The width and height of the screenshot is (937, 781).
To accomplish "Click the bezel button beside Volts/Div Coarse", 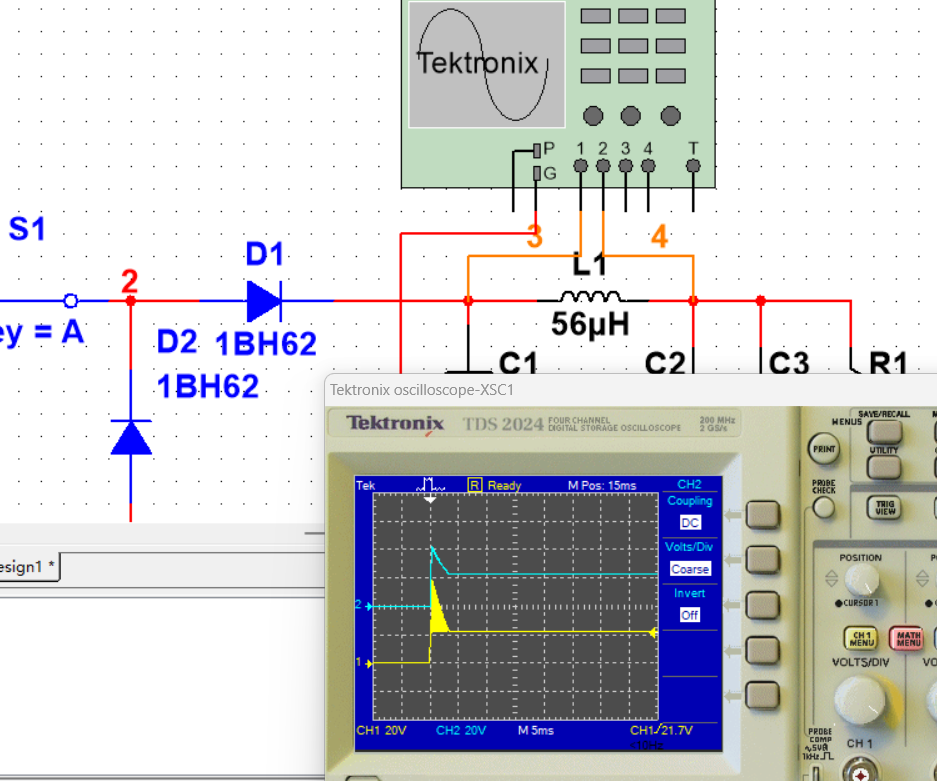I will pos(763,559).
